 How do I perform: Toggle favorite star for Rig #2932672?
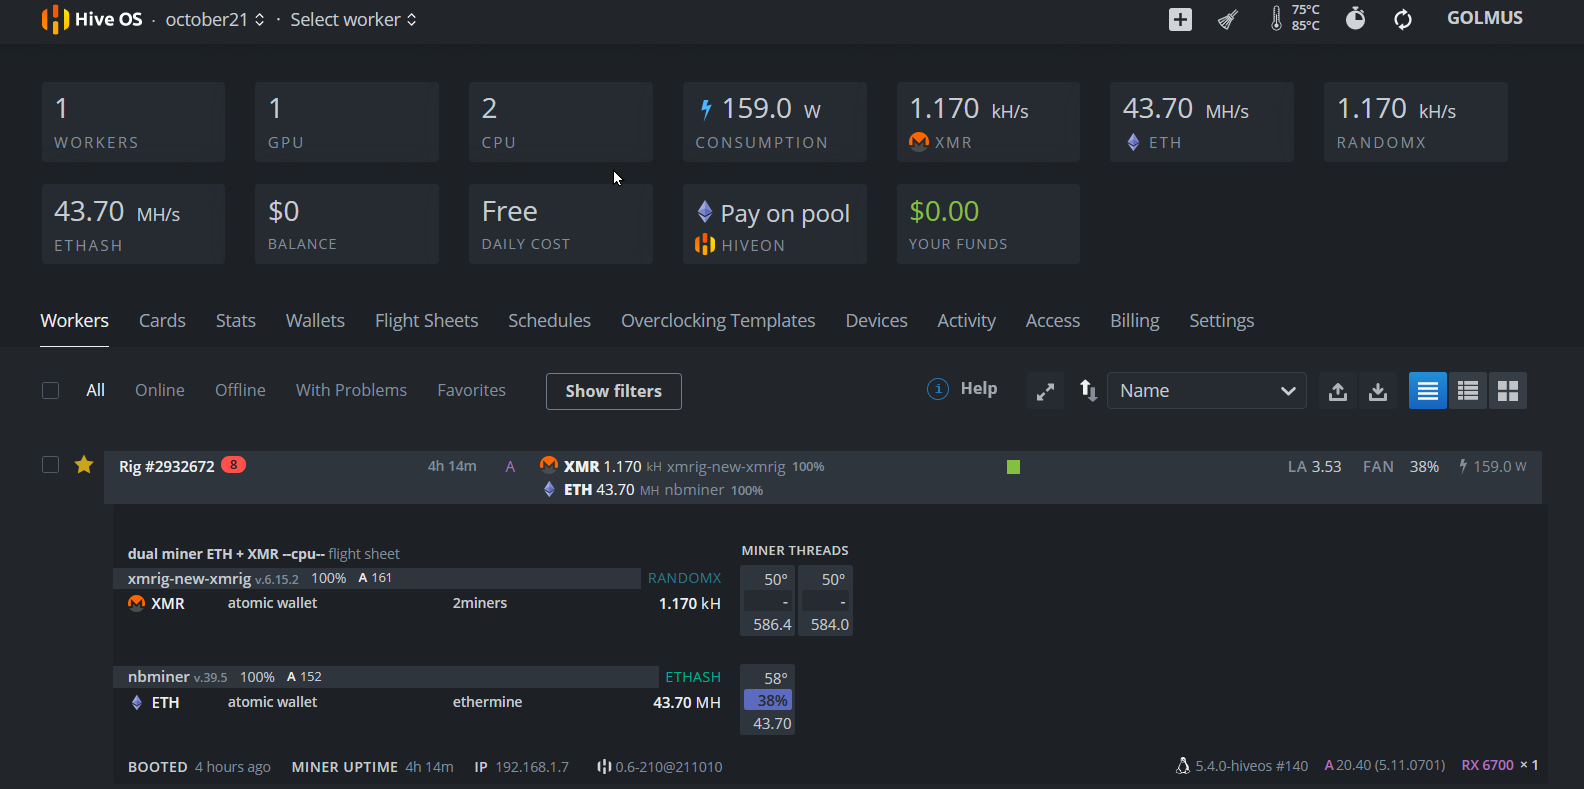tap(84, 465)
